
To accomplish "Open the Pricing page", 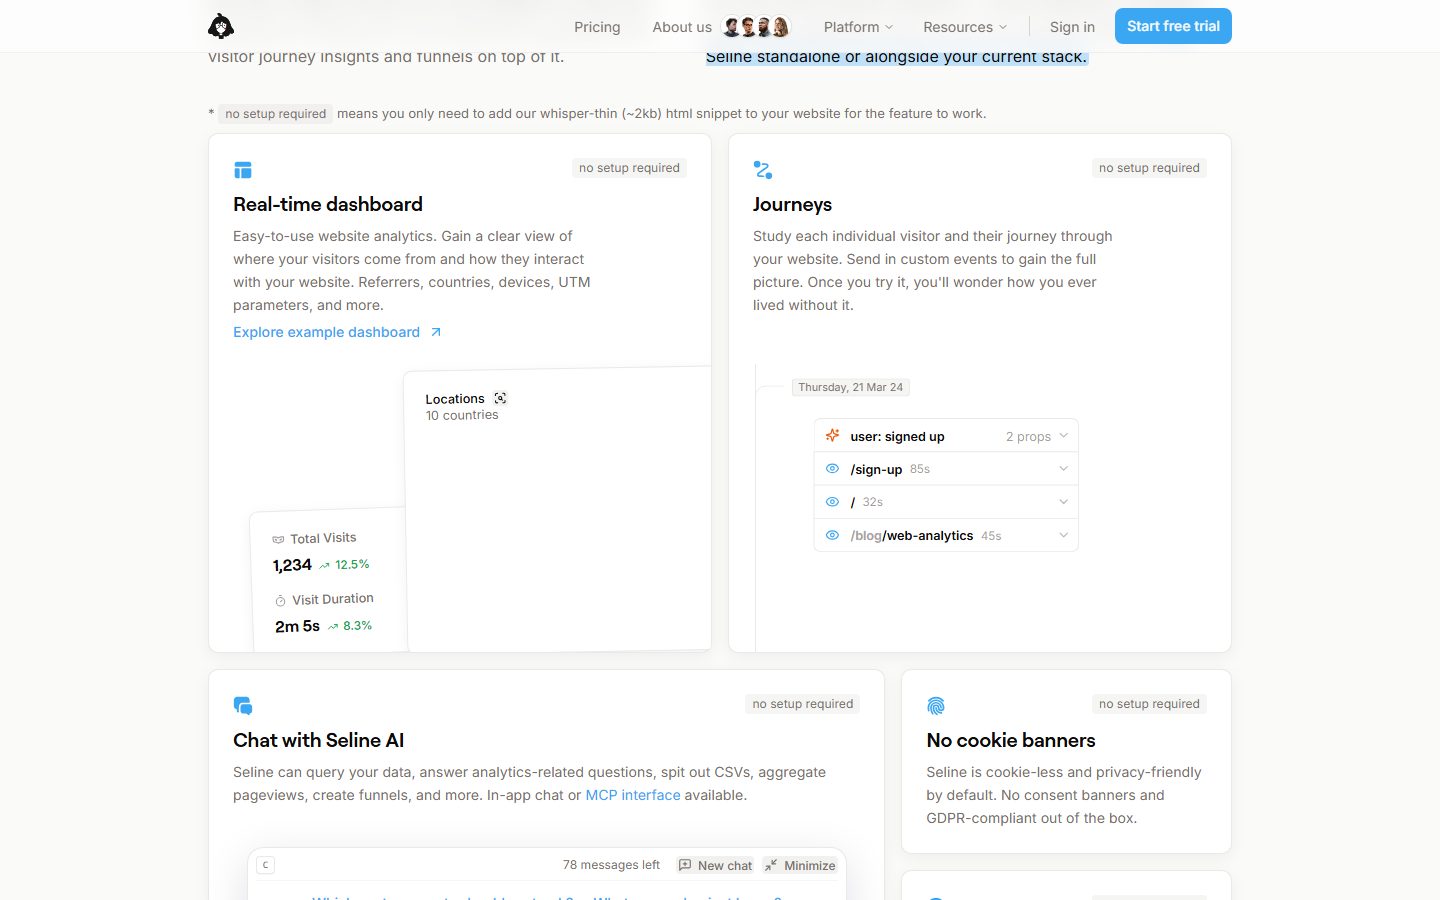I will (x=597, y=27).
